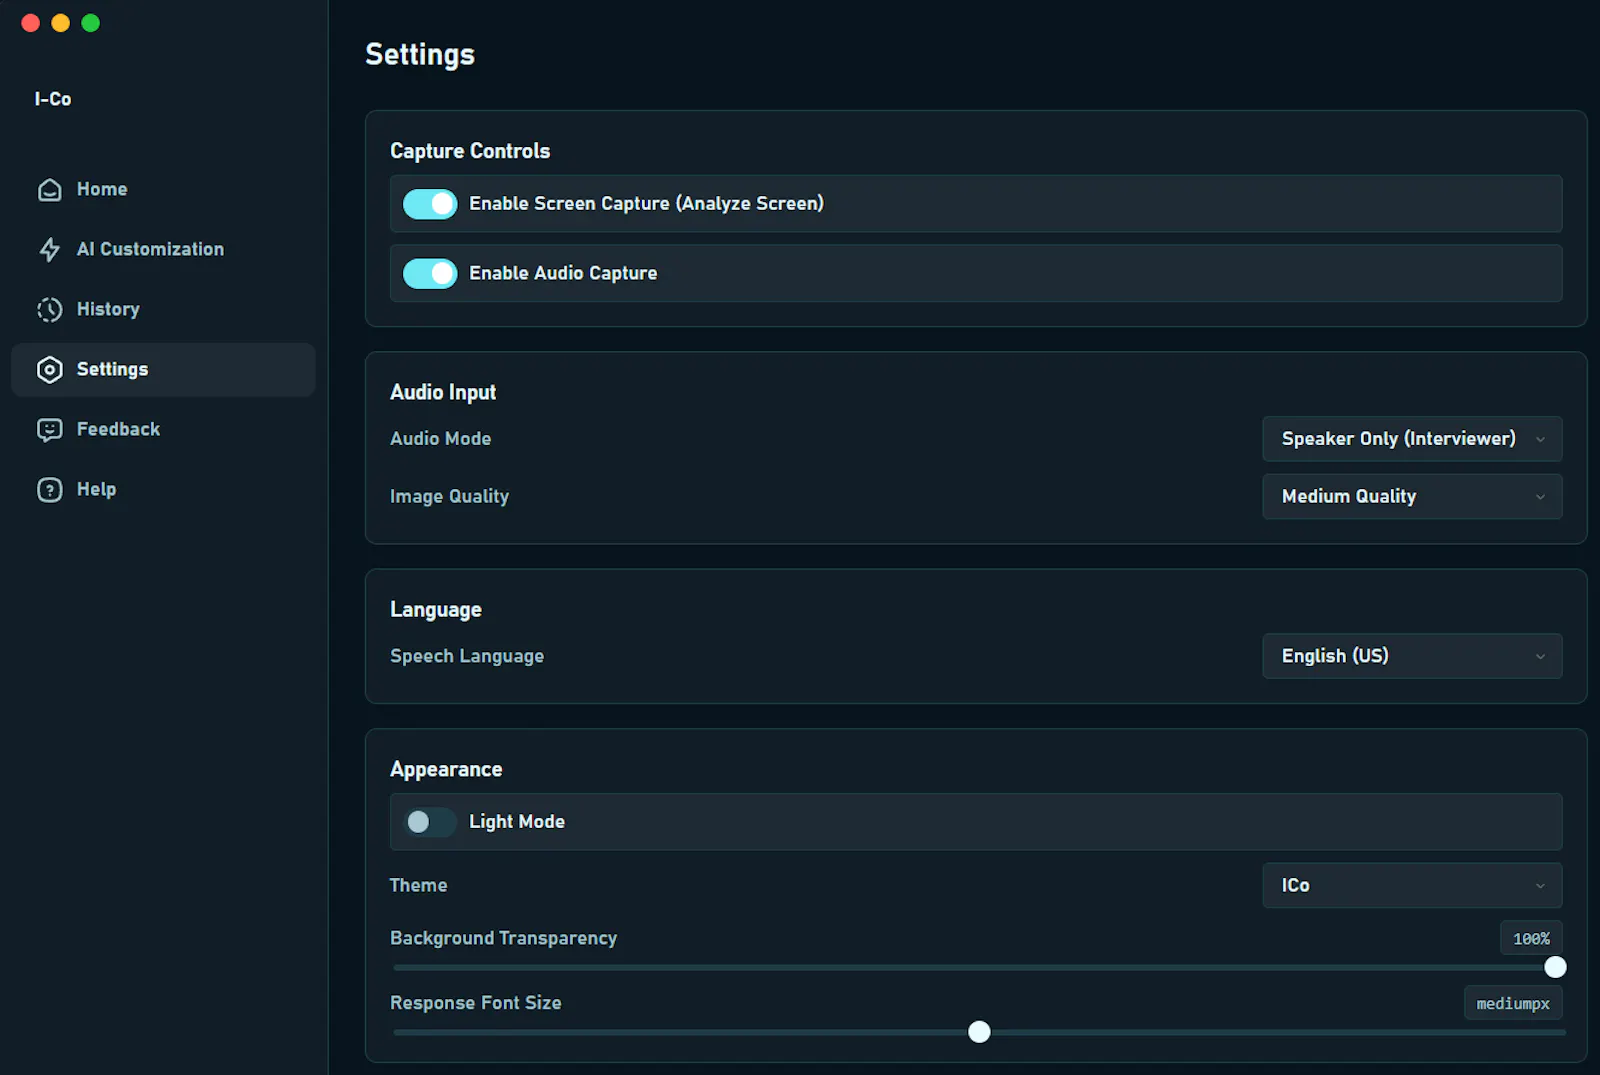Viewport: 1600px width, 1075px height.
Task: Click the Settings page title
Action: [420, 55]
